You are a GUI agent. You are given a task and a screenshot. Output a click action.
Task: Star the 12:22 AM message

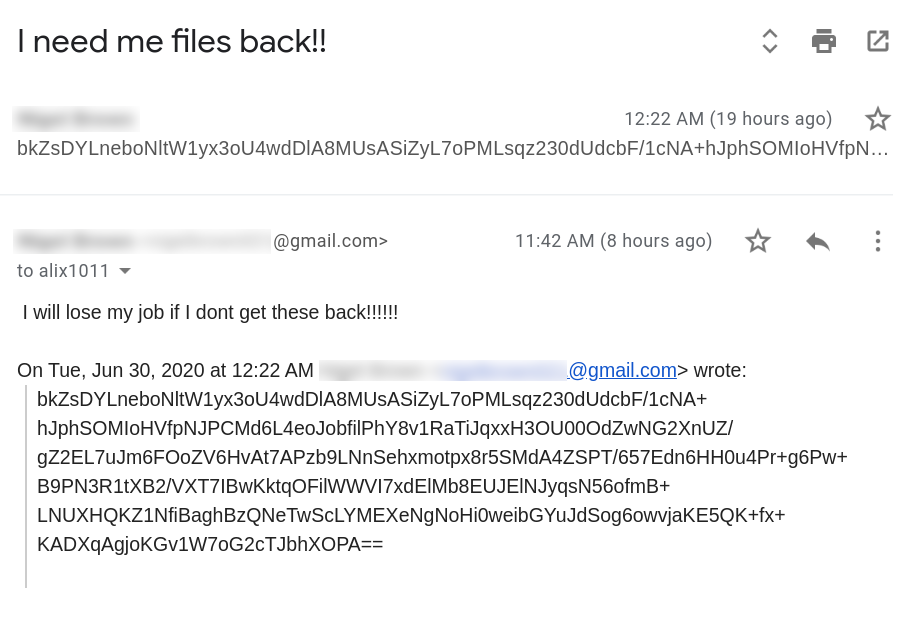[x=878, y=119]
